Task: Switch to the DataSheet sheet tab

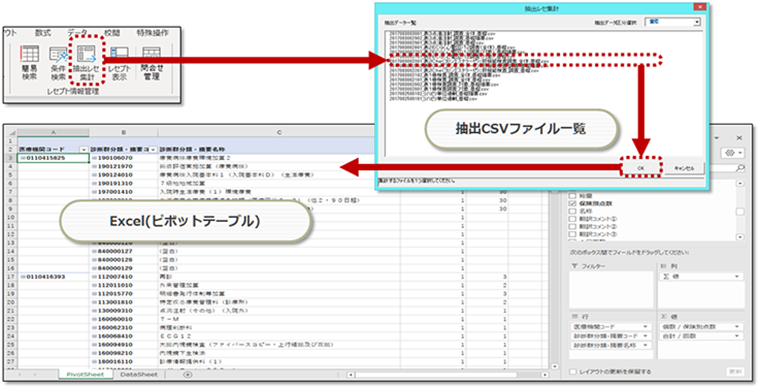Action: pos(139,374)
